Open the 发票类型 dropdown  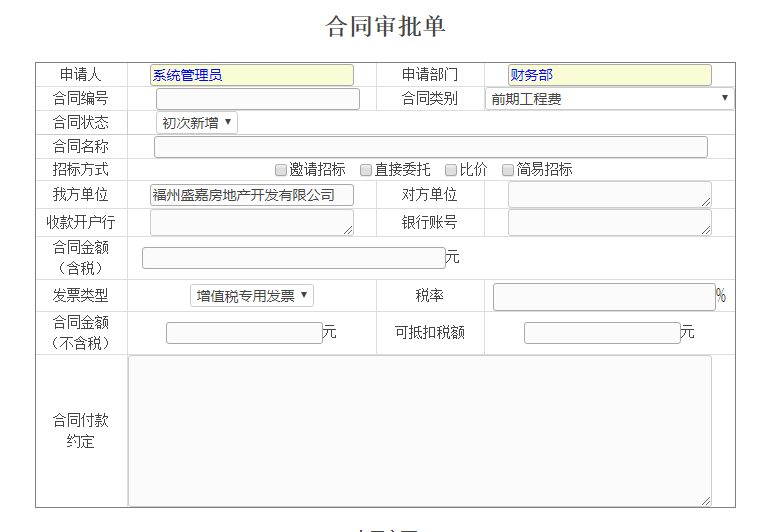pos(252,296)
